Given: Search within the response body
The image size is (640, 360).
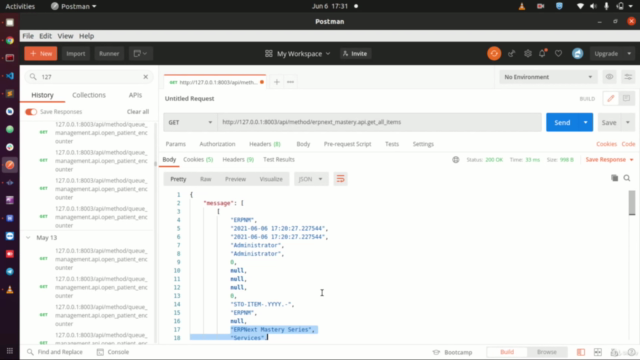Looking at the screenshot, I should click(627, 178).
